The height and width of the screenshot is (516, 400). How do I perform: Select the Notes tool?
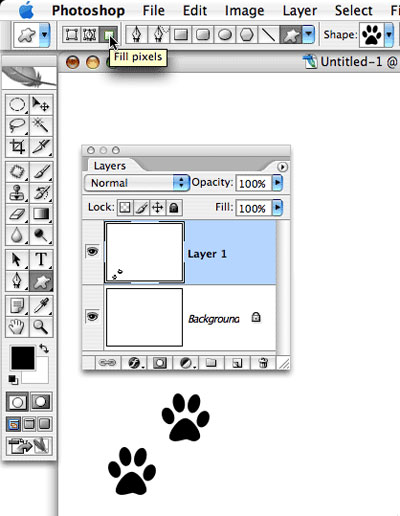coord(17,306)
